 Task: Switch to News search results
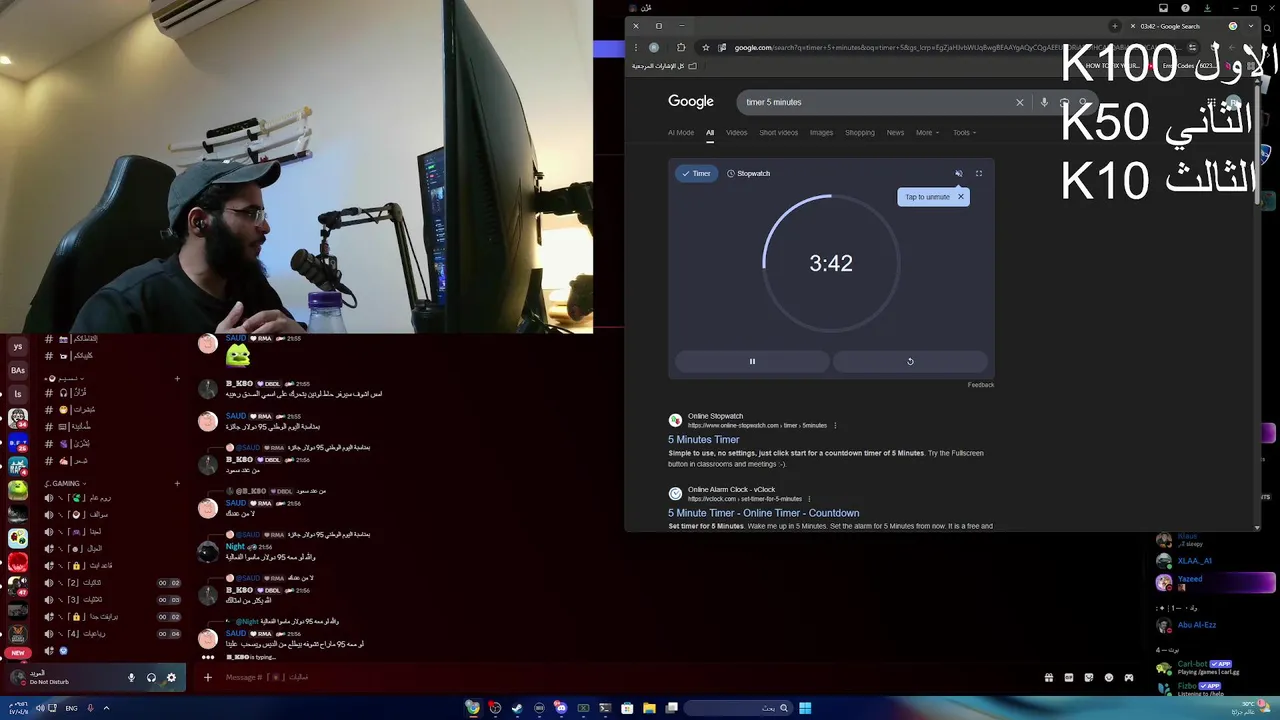click(x=895, y=133)
